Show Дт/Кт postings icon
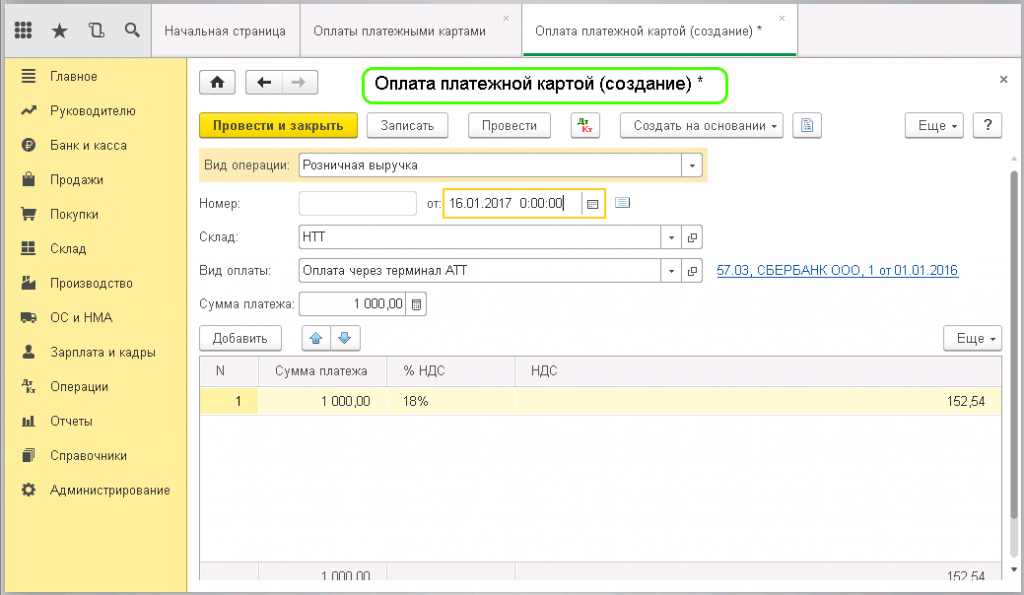This screenshot has width=1024, height=595. pos(584,125)
